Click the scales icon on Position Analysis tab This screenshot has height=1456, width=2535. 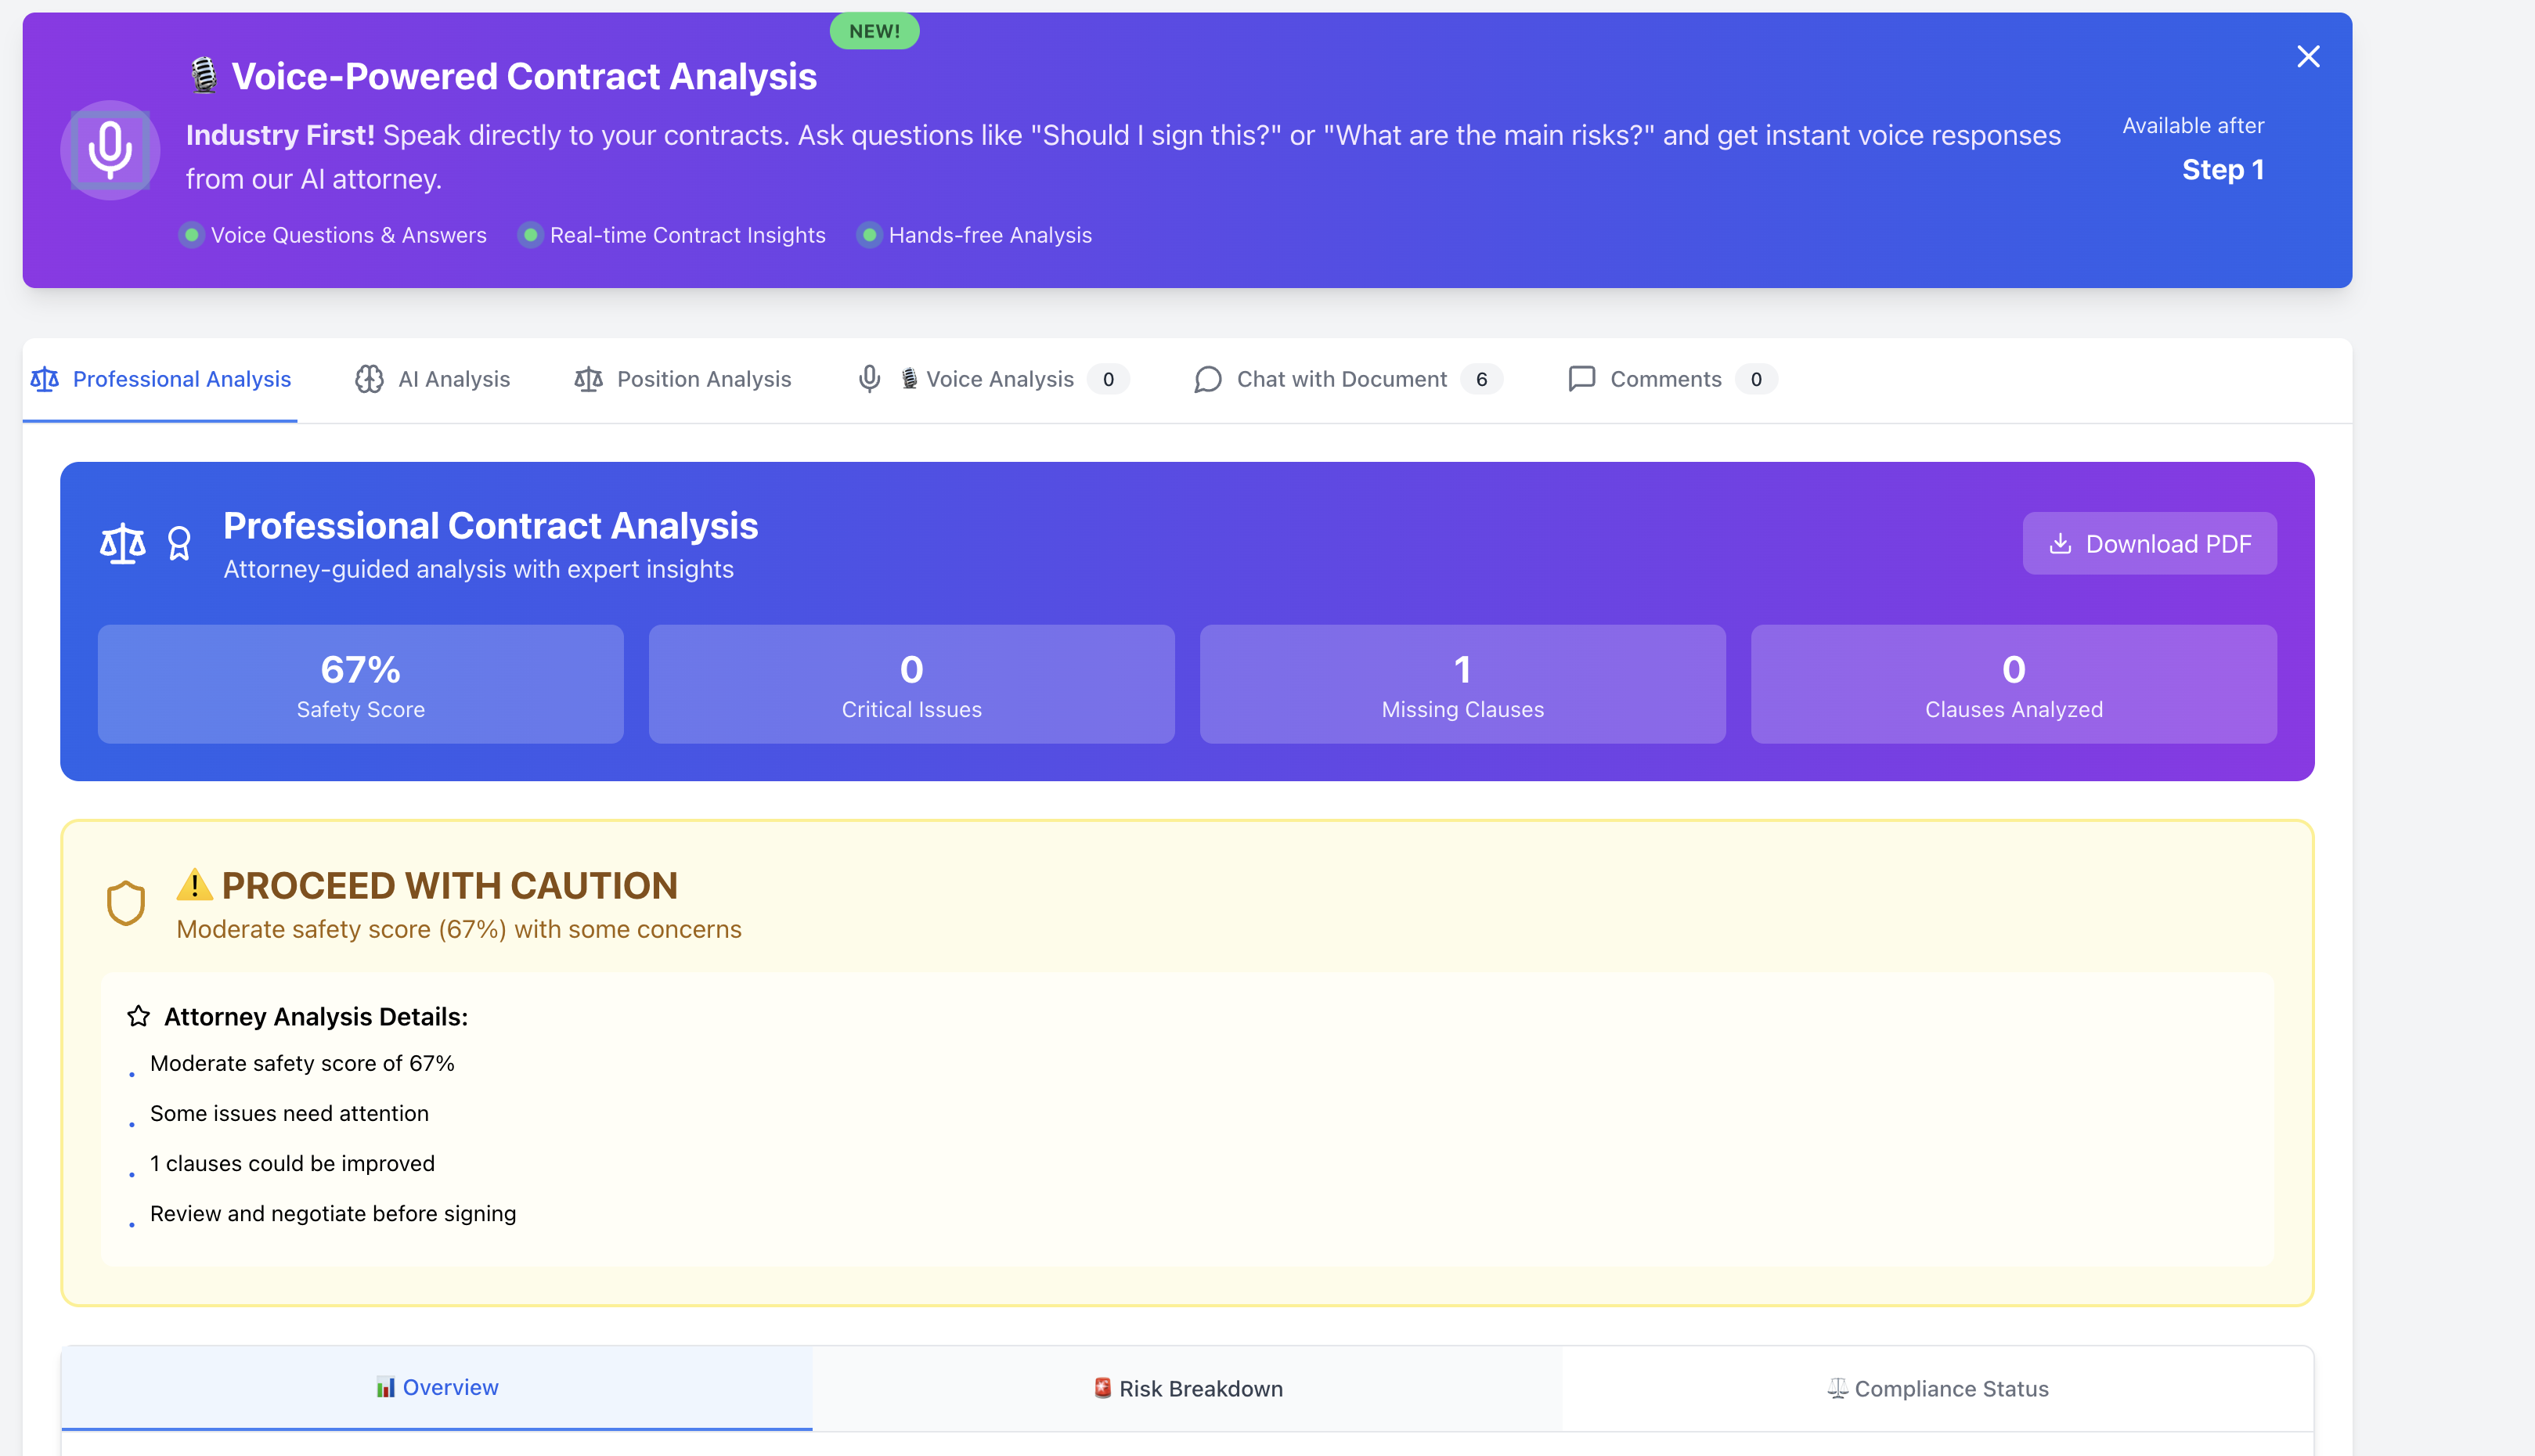tap(588, 379)
